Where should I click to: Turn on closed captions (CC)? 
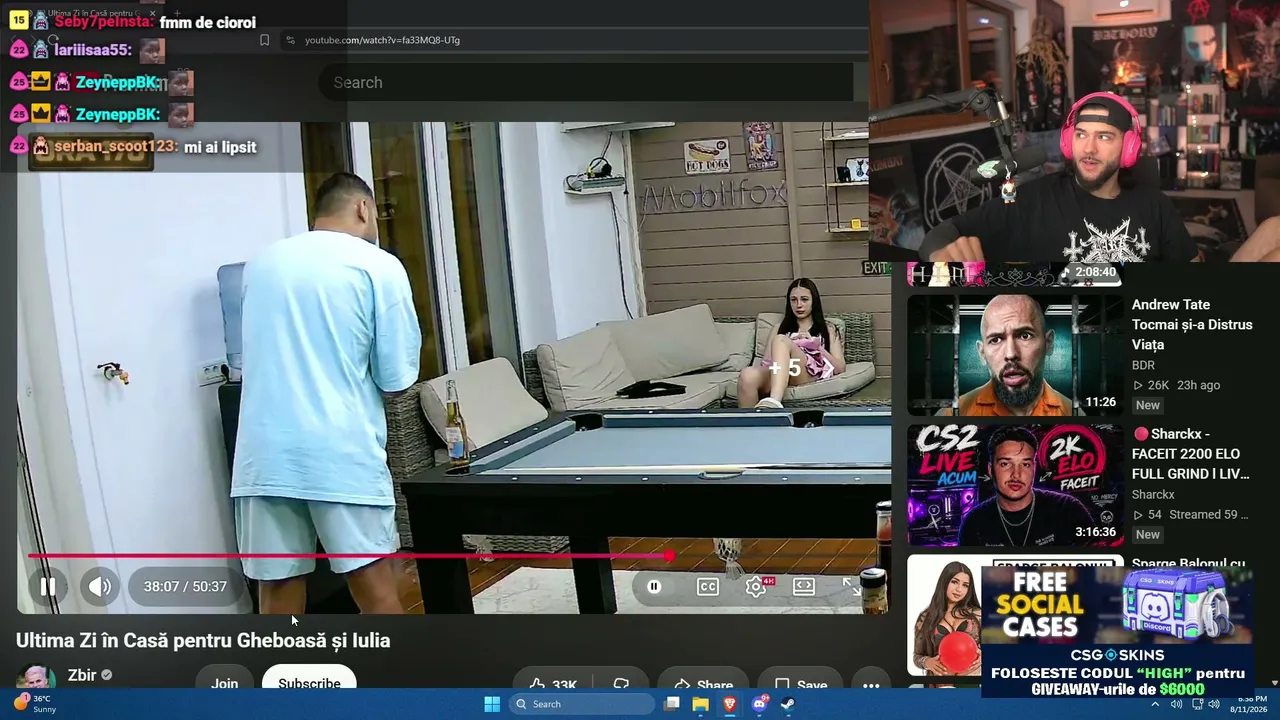pos(708,587)
